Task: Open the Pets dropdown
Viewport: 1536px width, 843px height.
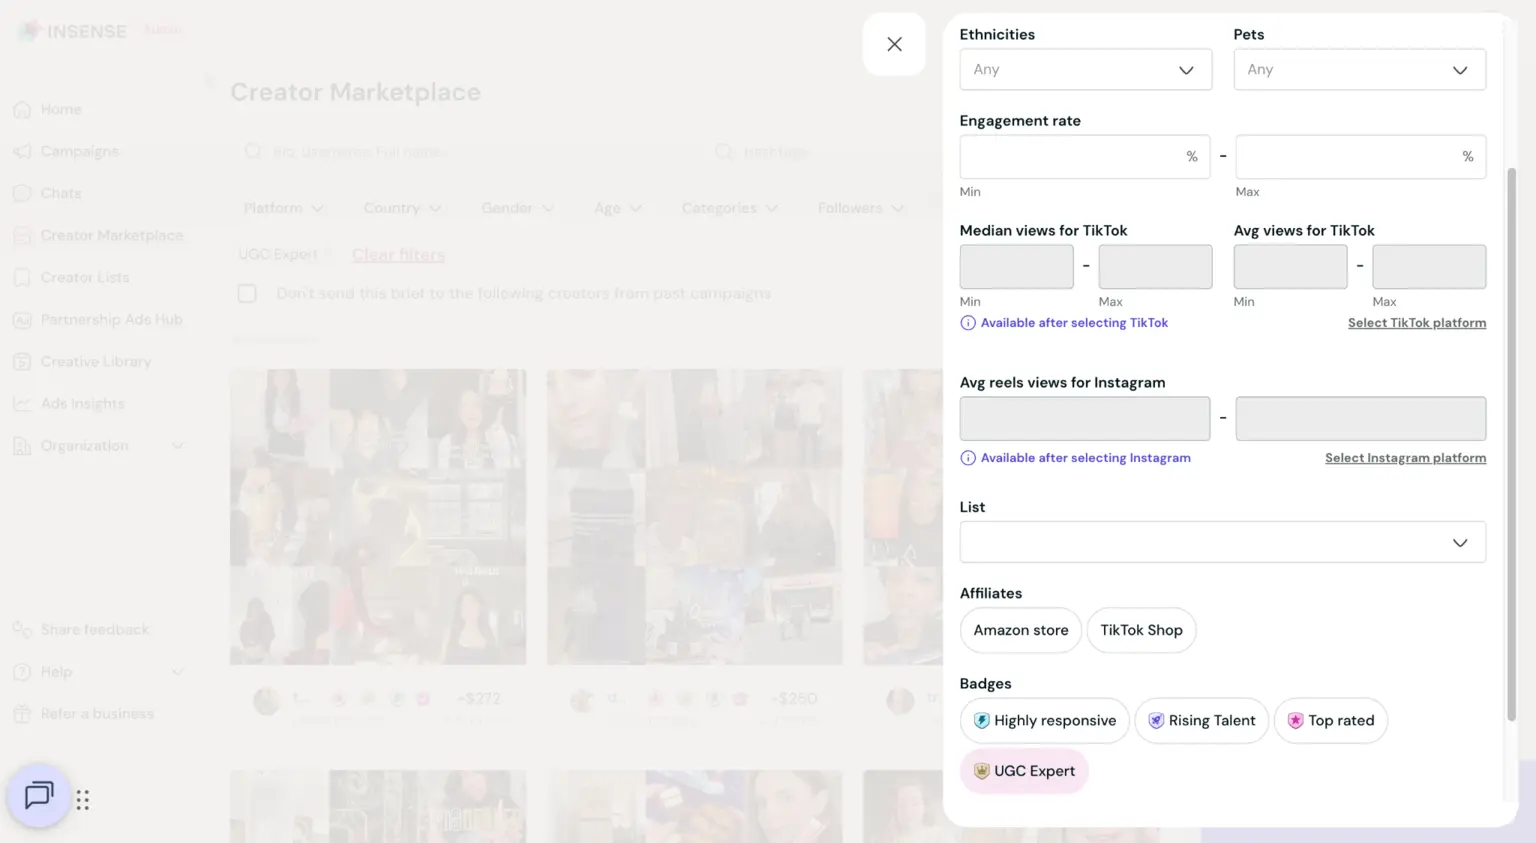Action: point(1359,70)
